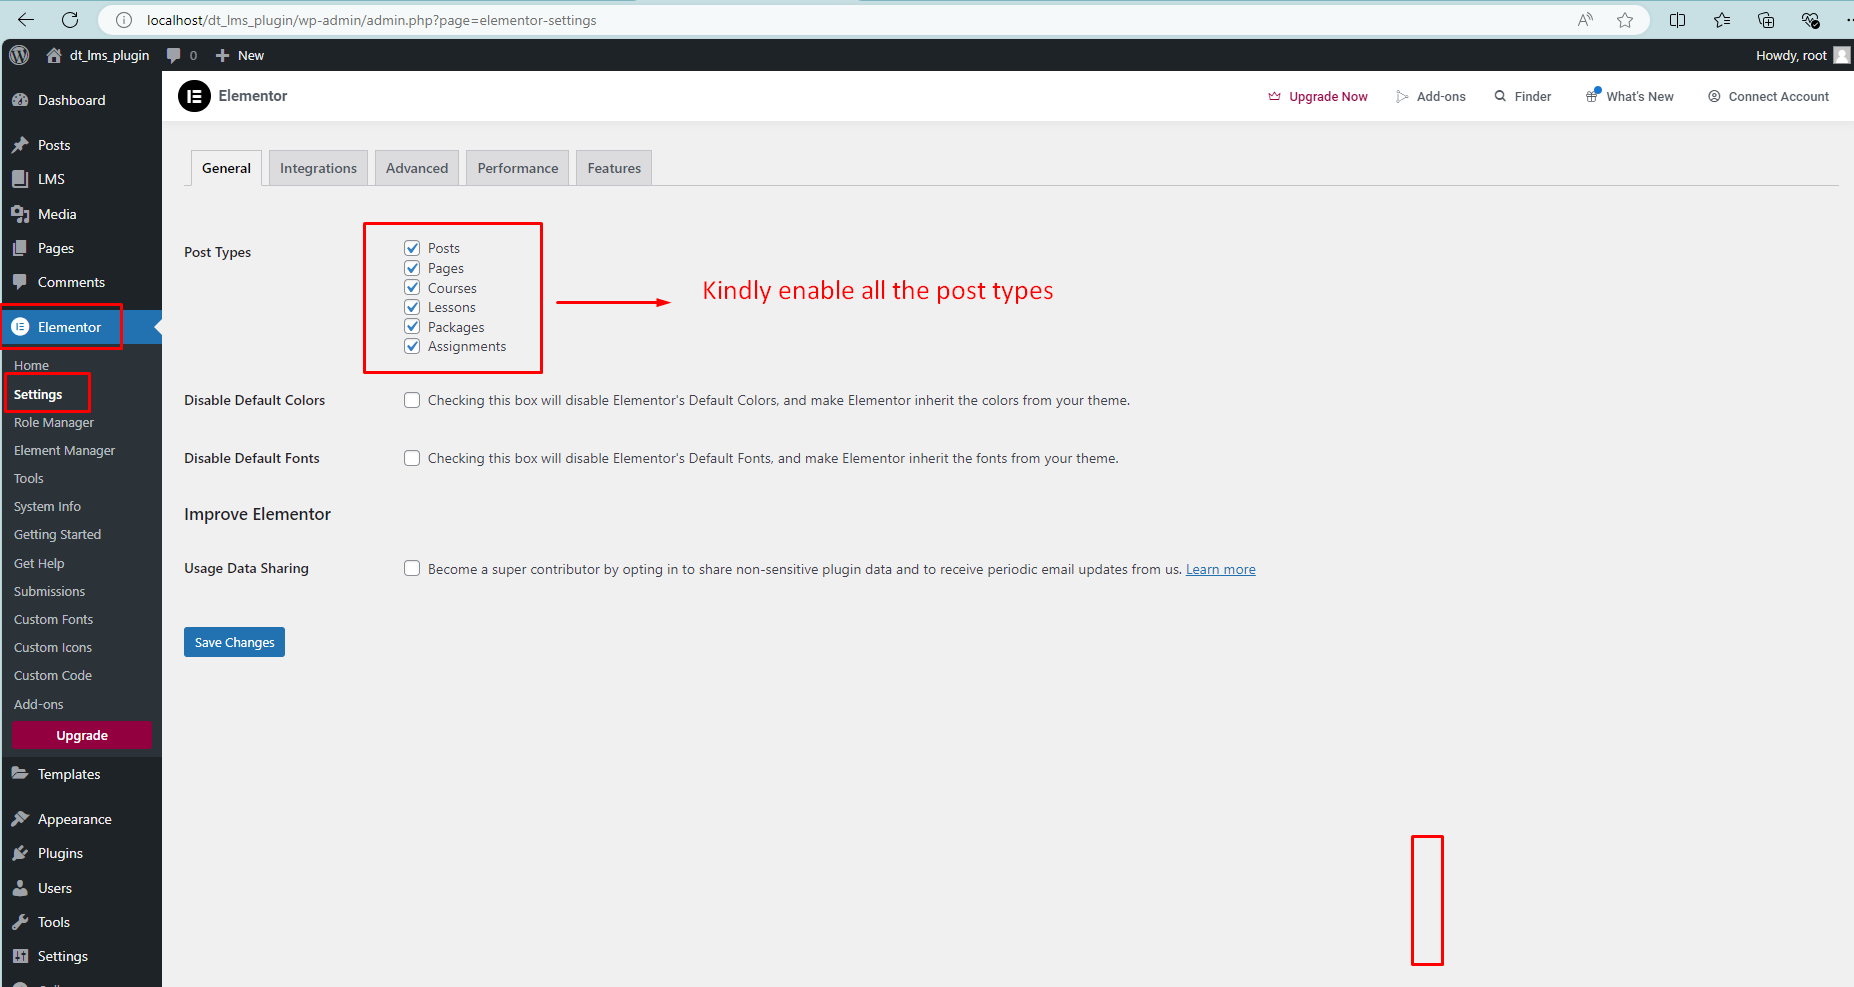This screenshot has width=1854, height=987.
Task: Enable Disable Default Fonts checkbox
Action: coord(412,458)
